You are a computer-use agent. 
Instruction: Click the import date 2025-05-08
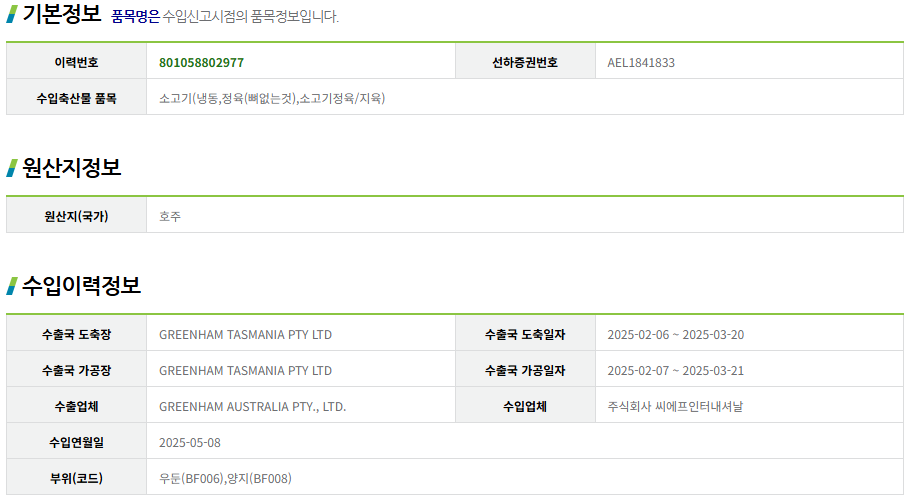tap(190, 442)
